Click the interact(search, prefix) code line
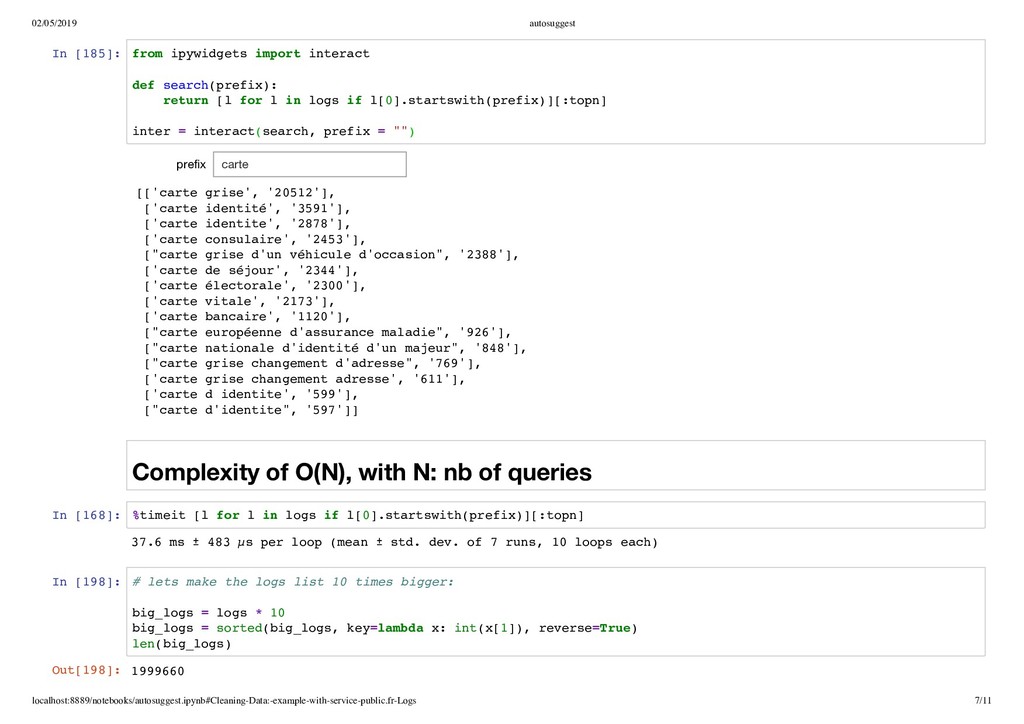This screenshot has width=1024, height=724. 273,131
